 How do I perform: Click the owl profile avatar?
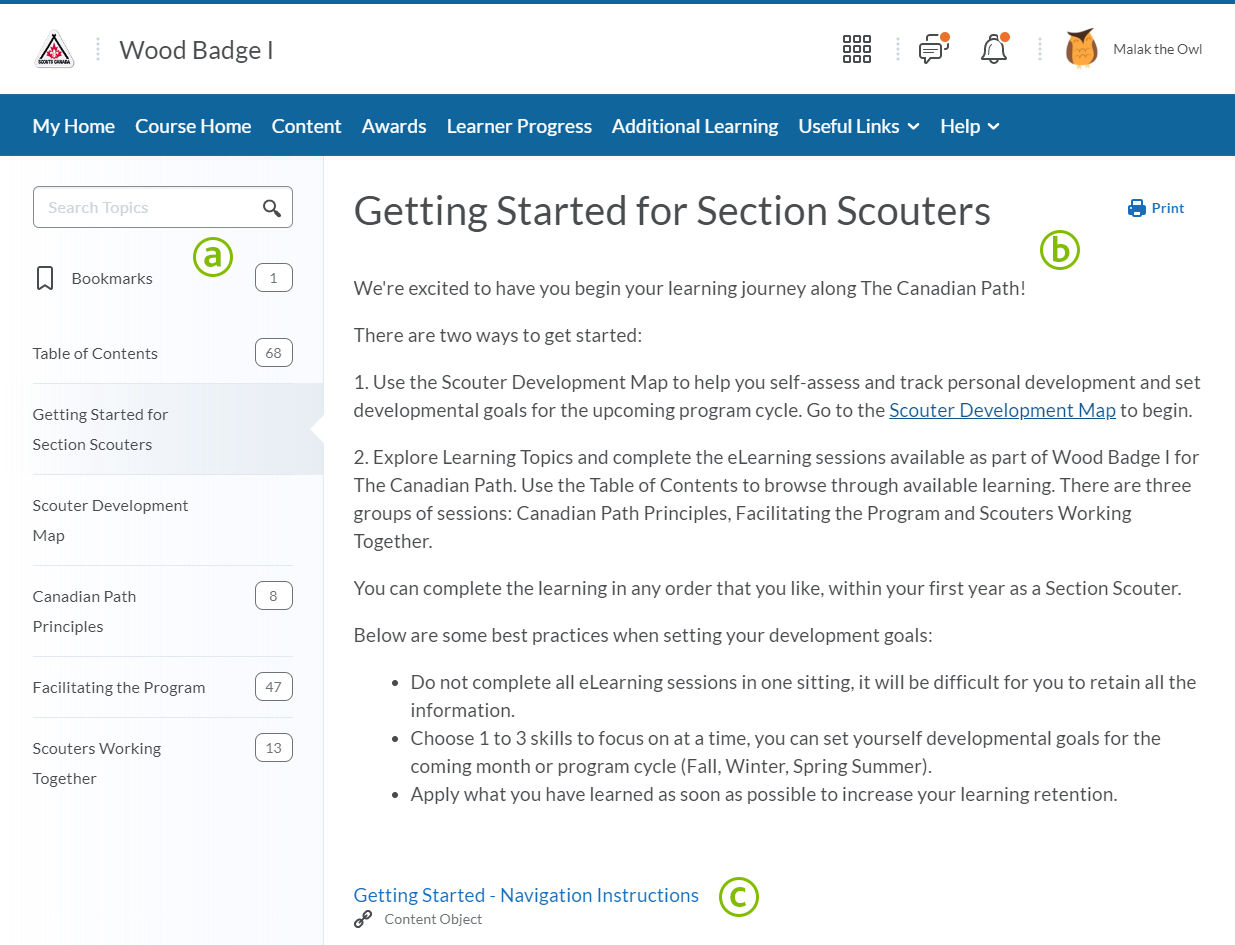click(x=1081, y=49)
